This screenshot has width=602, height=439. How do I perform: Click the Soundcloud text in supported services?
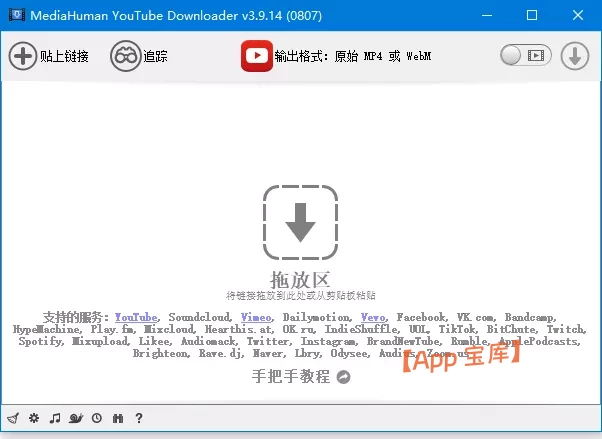tap(200, 317)
